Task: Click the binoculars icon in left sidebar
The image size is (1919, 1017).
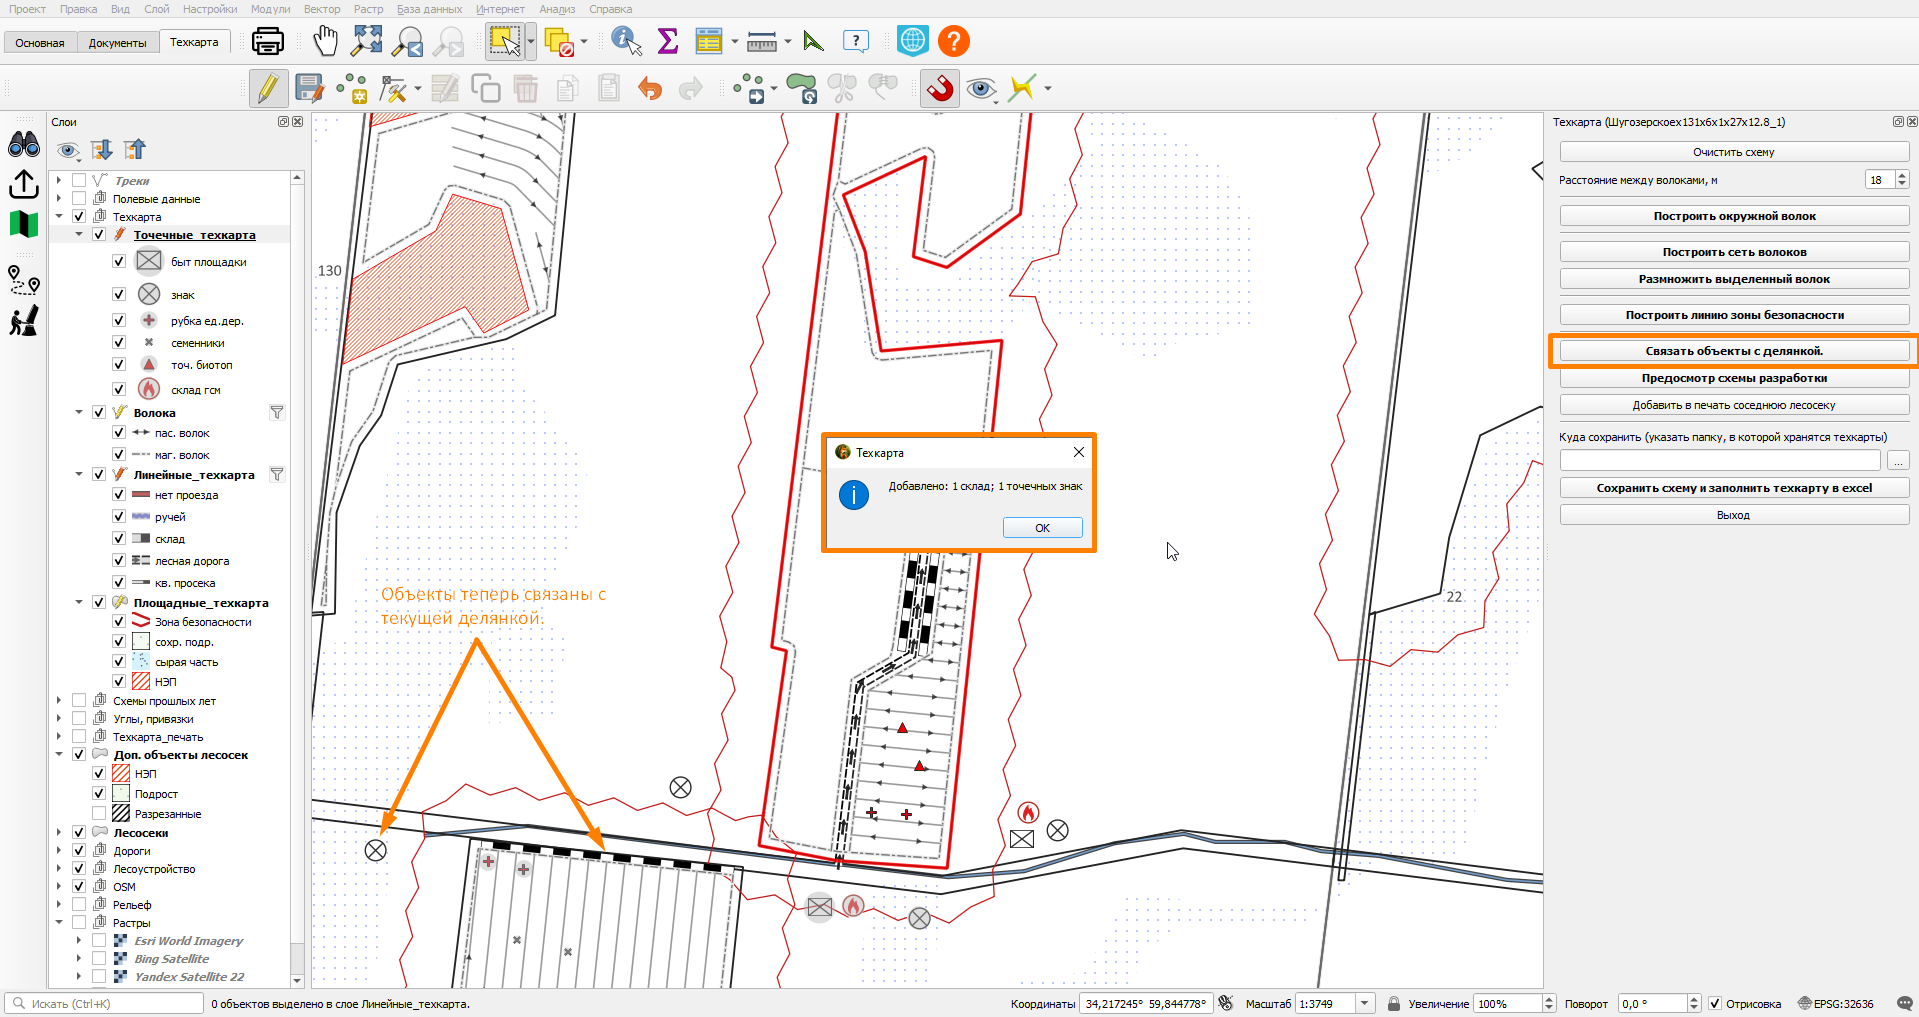Action: pyautogui.click(x=24, y=145)
